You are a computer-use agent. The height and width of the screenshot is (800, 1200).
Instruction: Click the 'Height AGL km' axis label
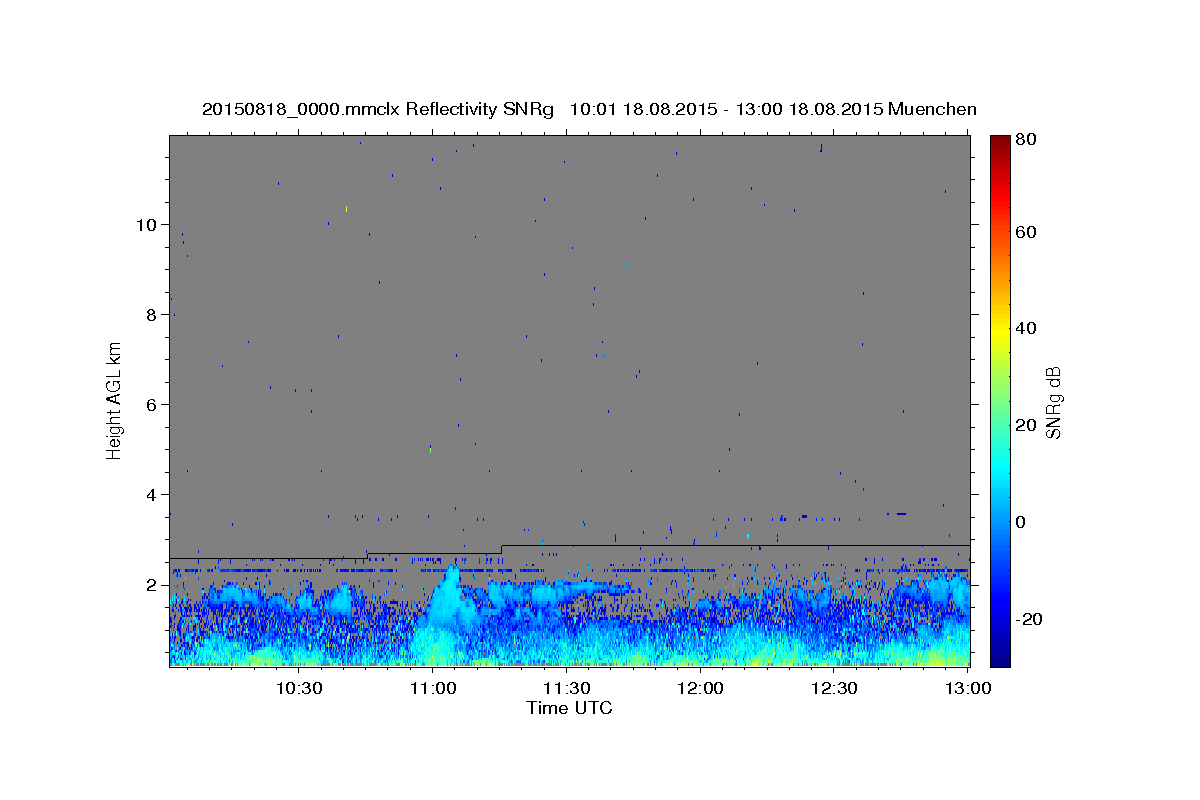coord(115,401)
